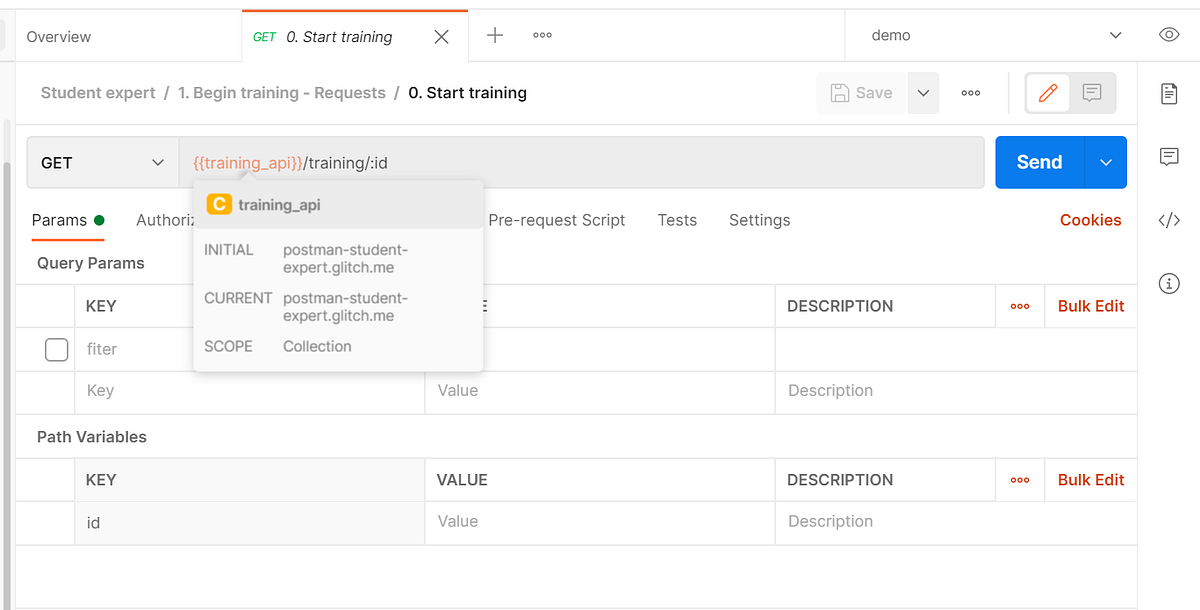Image resolution: width=1200 pixels, height=610 pixels.
Task: Open the Pre-request Script tab
Action: tap(557, 220)
